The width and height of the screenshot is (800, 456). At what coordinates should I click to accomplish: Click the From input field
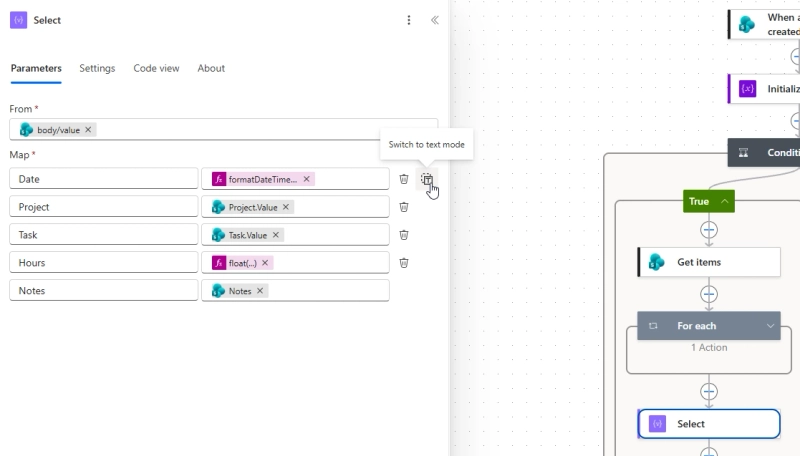coord(223,130)
